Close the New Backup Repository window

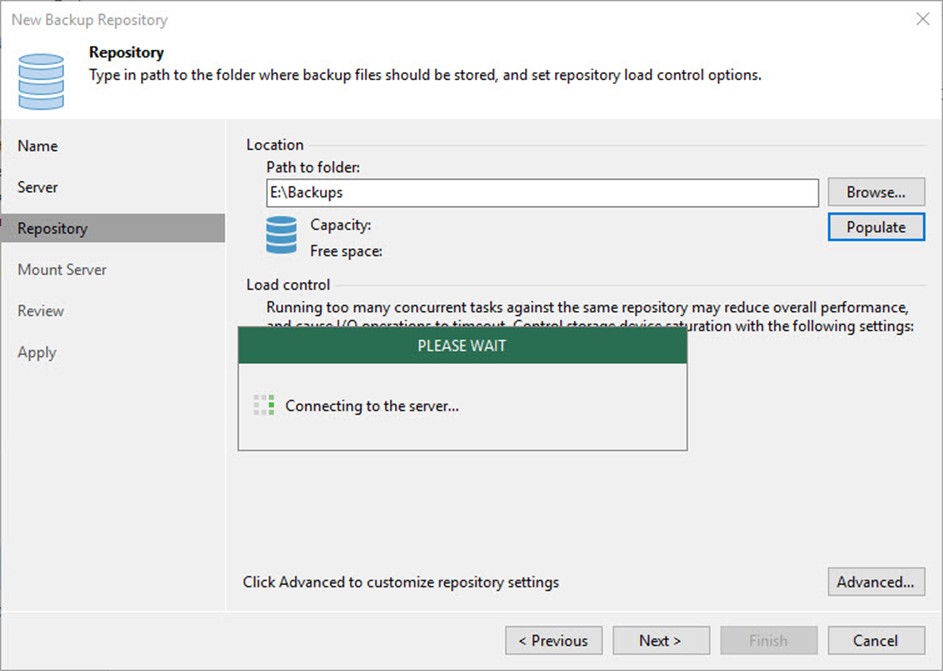point(921,19)
